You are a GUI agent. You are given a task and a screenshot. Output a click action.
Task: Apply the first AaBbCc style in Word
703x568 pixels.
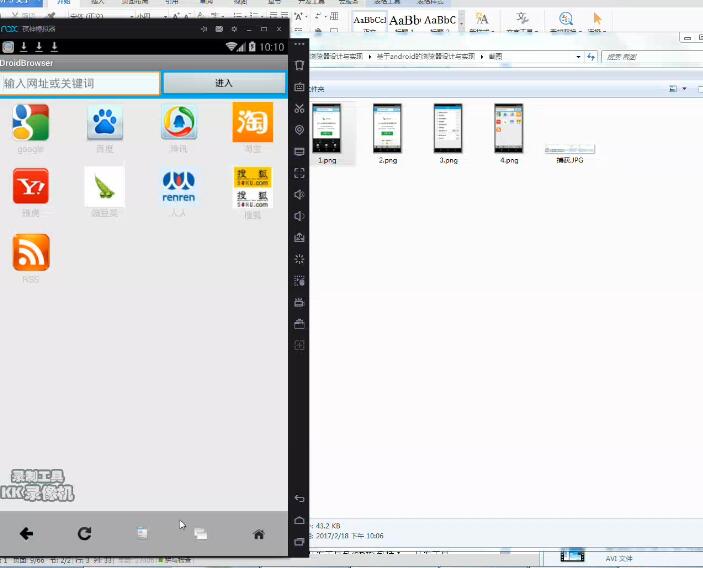click(369, 22)
